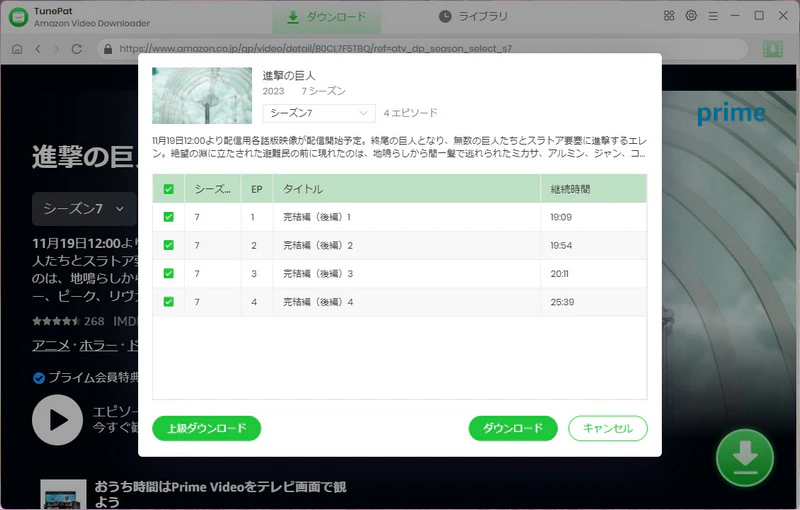
Task: Click the Prime Video TV promo thumbnail
Action: (63, 494)
